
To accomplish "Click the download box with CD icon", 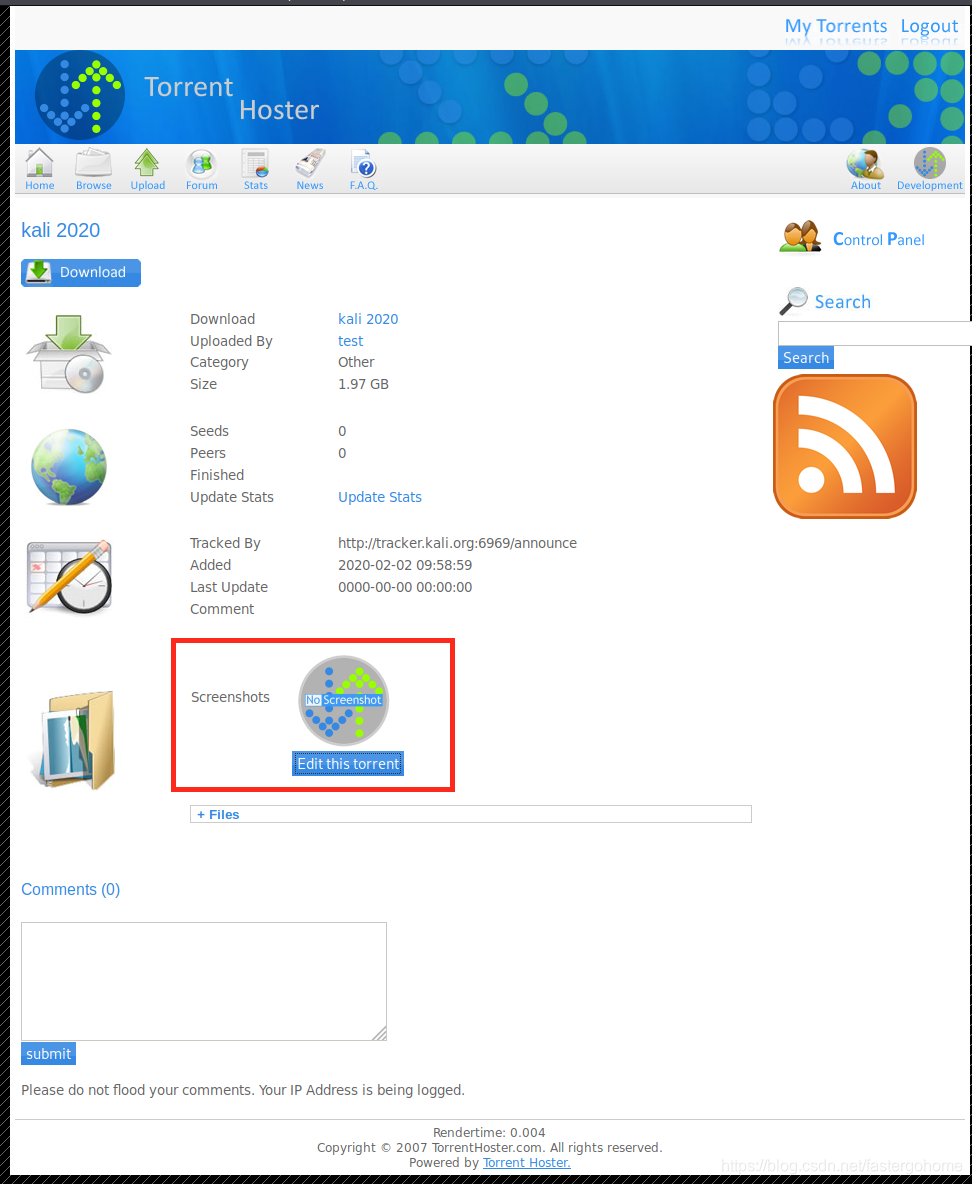I will (x=69, y=353).
